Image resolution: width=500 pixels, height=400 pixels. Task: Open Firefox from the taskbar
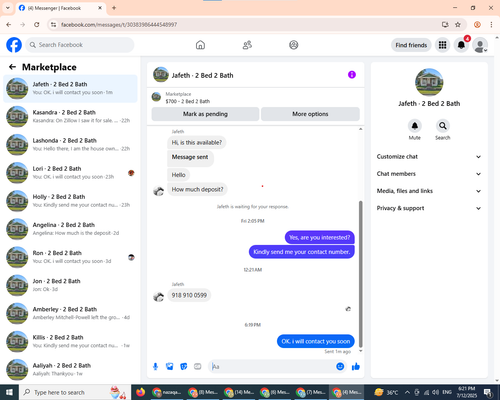click(x=141, y=392)
